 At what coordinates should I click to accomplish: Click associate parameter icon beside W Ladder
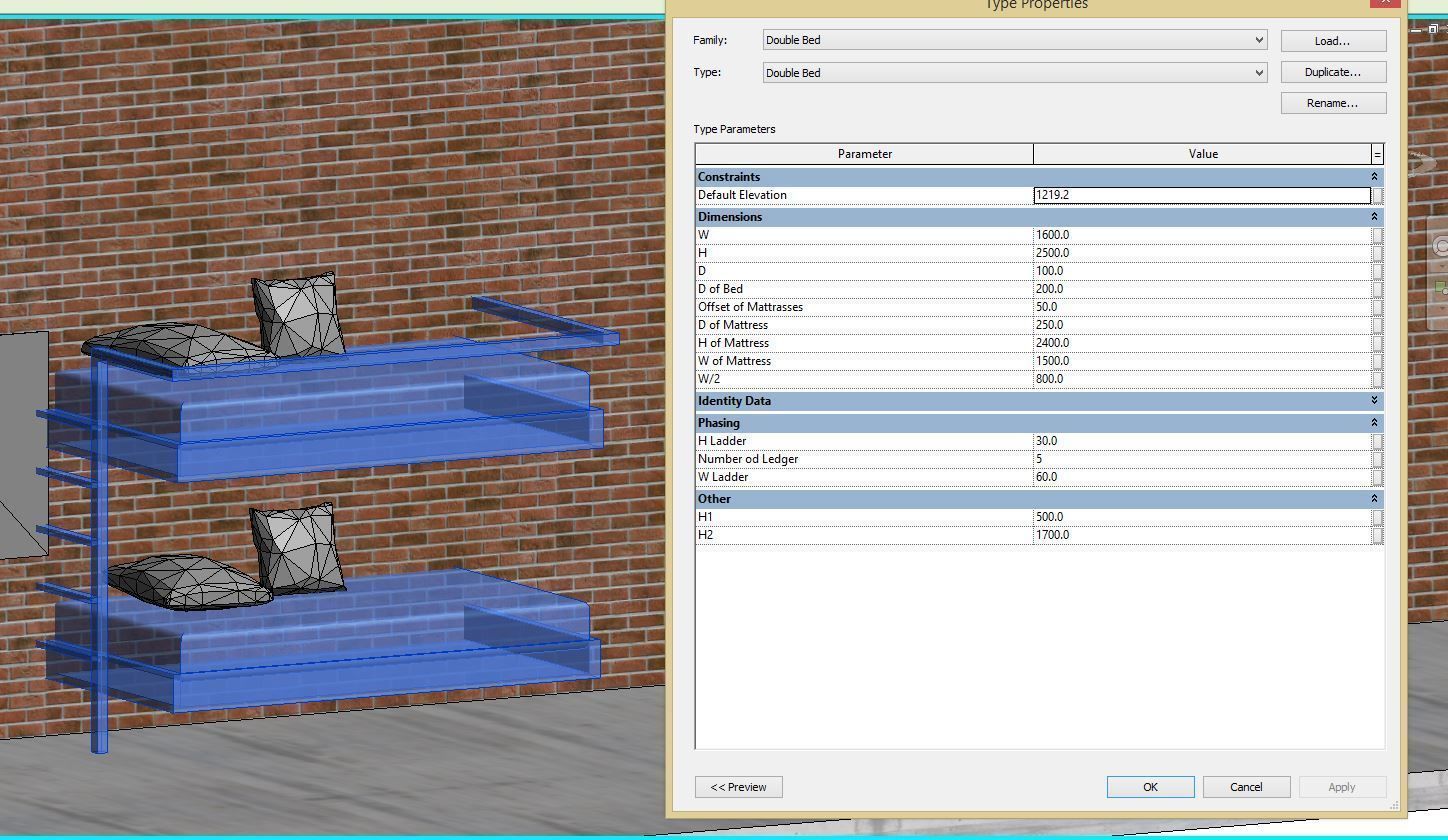1377,477
